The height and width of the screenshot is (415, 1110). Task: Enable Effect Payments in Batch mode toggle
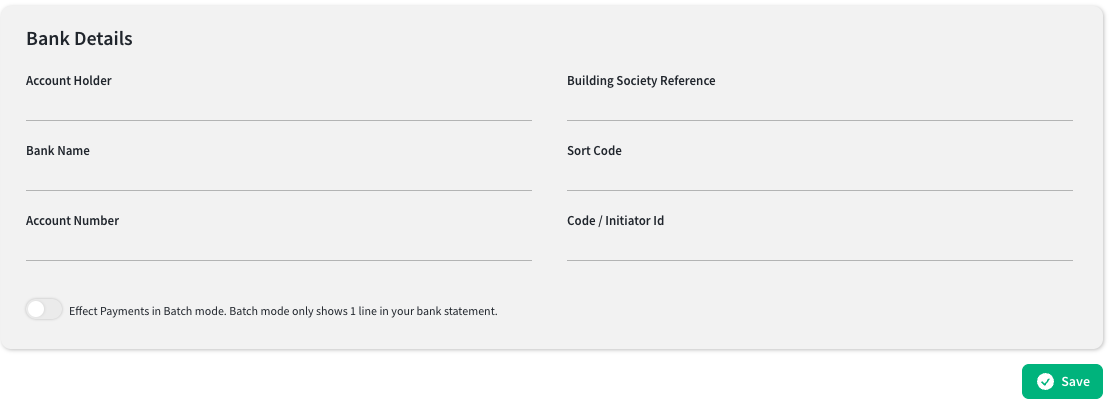pyautogui.click(x=44, y=309)
